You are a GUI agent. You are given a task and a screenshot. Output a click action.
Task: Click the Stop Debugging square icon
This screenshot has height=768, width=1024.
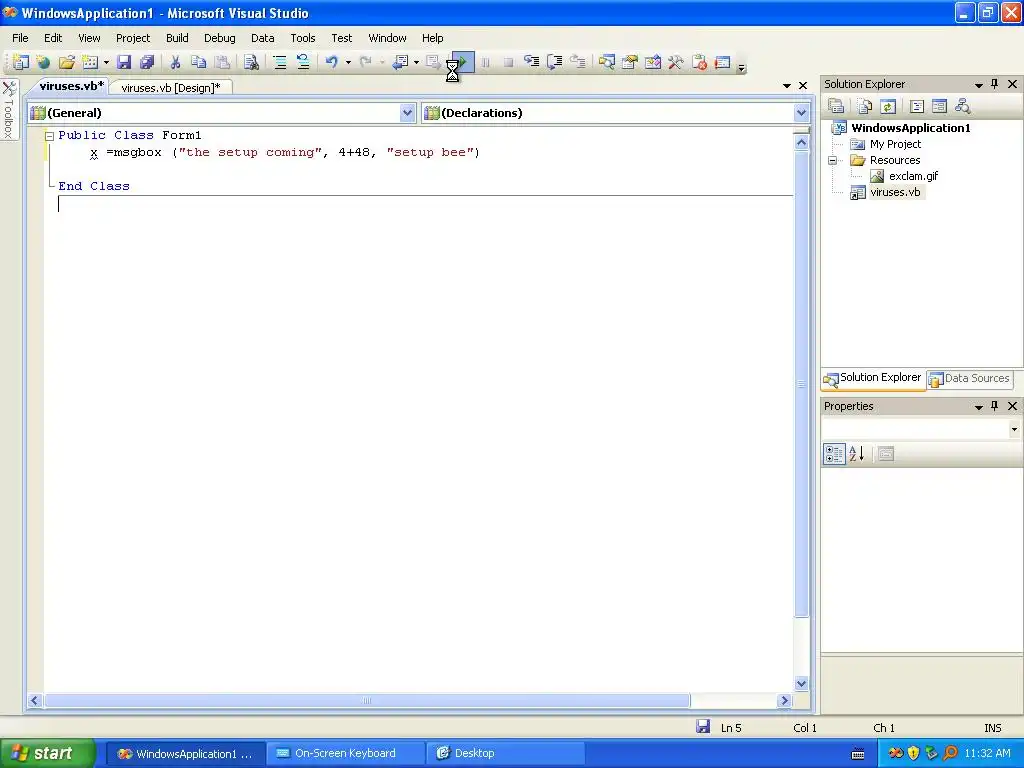(x=508, y=63)
